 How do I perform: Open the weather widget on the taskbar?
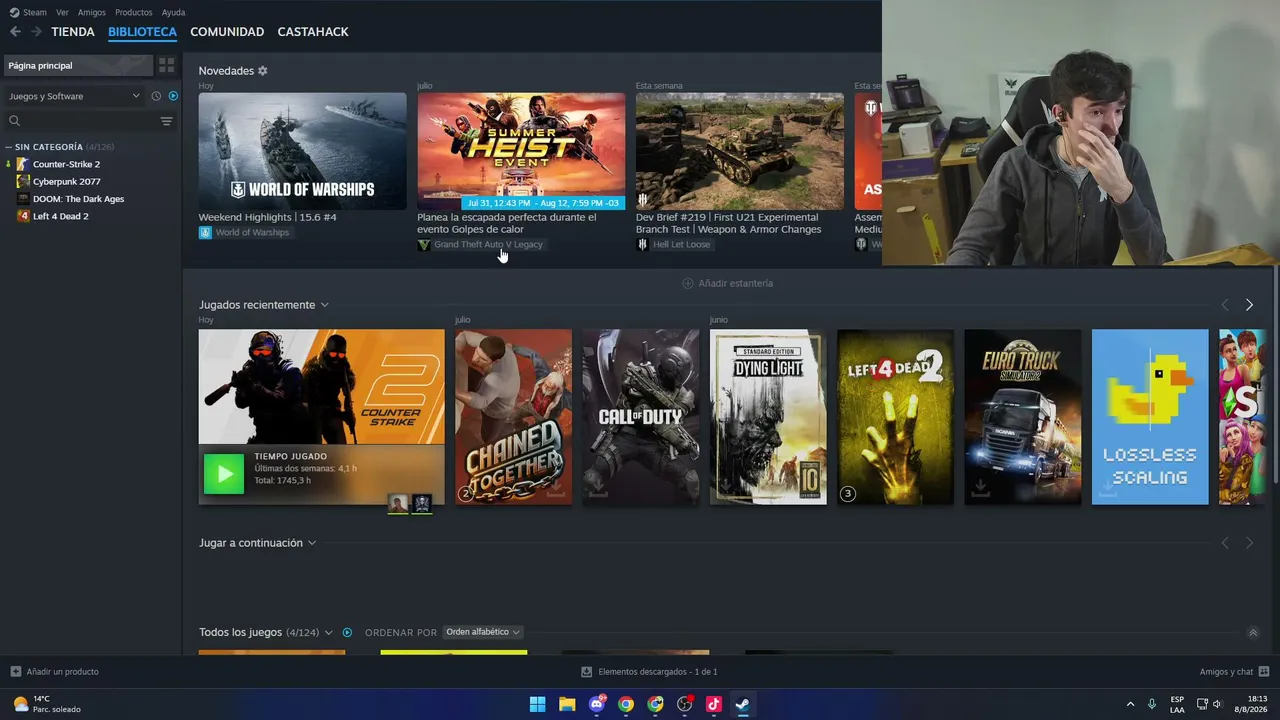point(47,704)
